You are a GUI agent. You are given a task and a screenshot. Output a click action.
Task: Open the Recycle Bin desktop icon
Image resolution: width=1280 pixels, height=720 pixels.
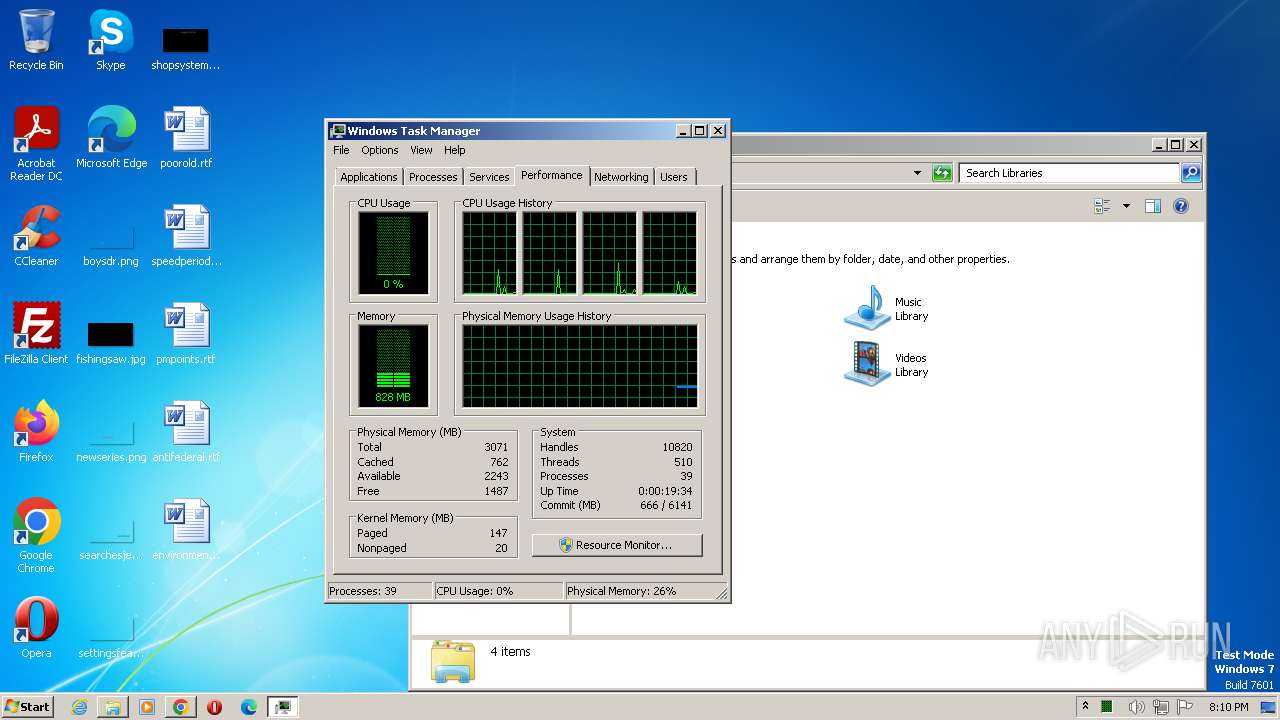[x=36, y=40]
